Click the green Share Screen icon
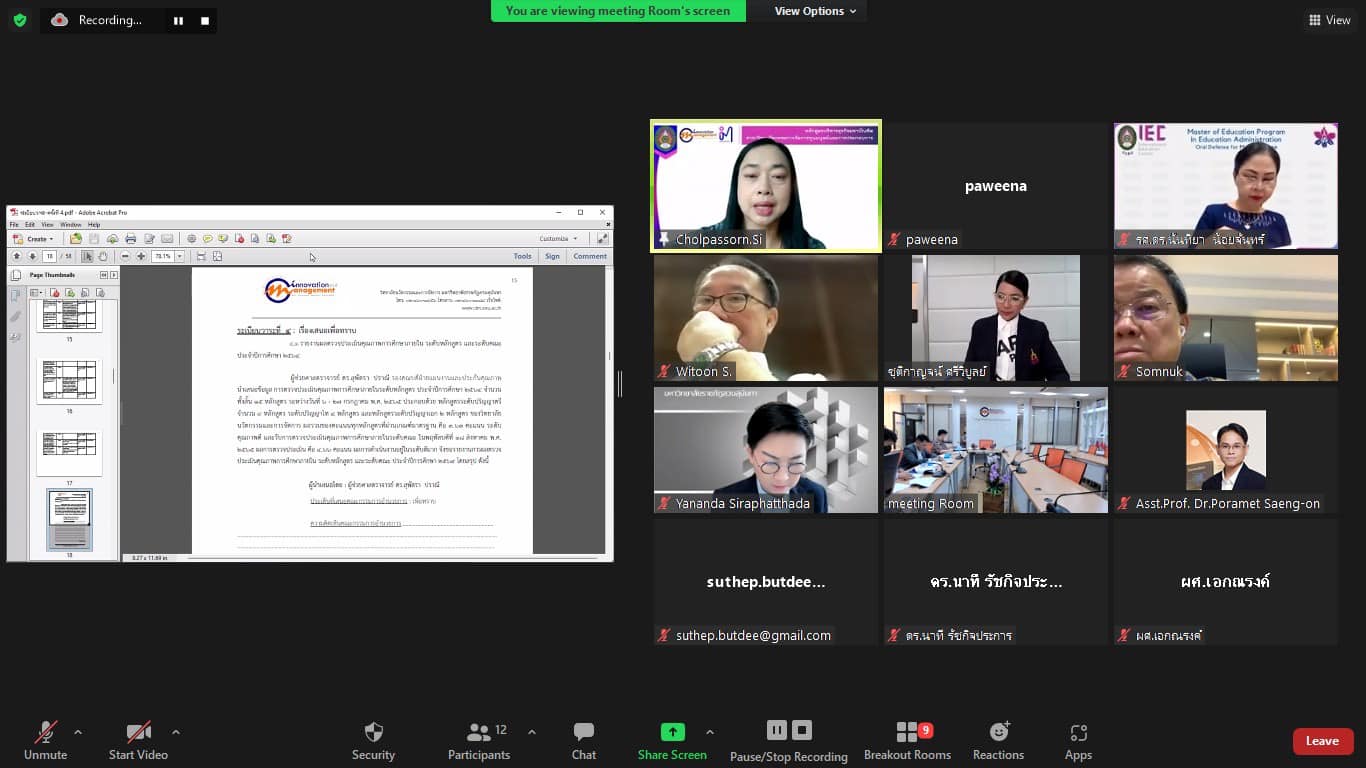Image resolution: width=1366 pixels, height=768 pixels. coord(672,732)
